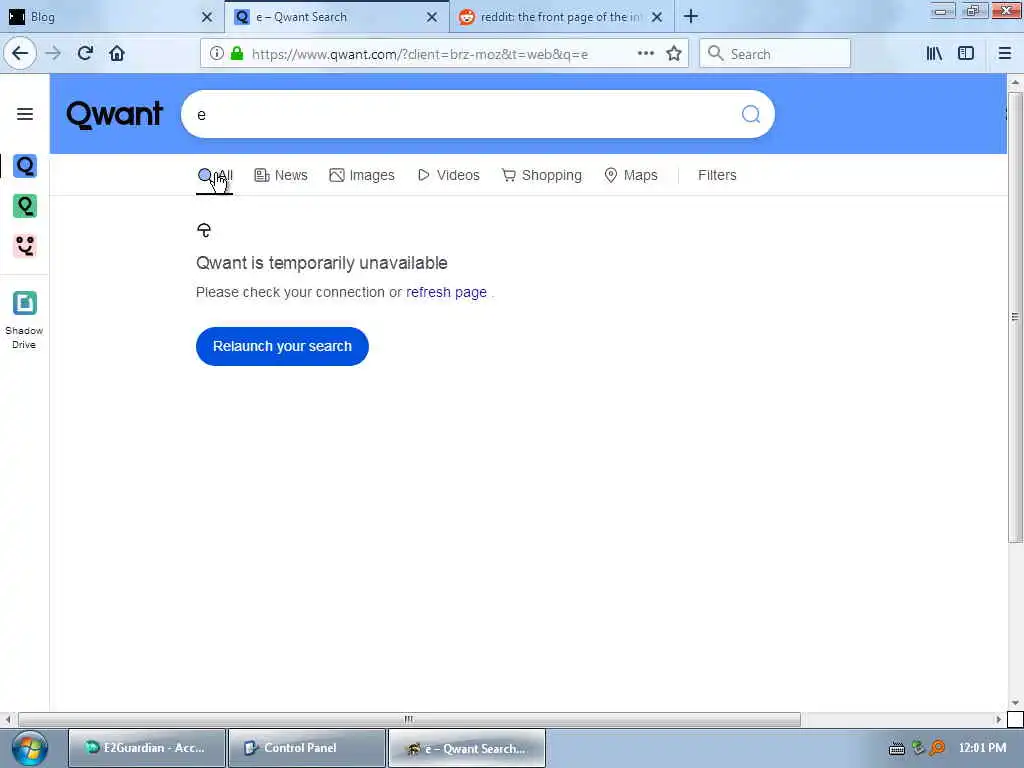Image resolution: width=1024 pixels, height=768 pixels.
Task: Toggle the sidebar view icon
Action: [966, 54]
